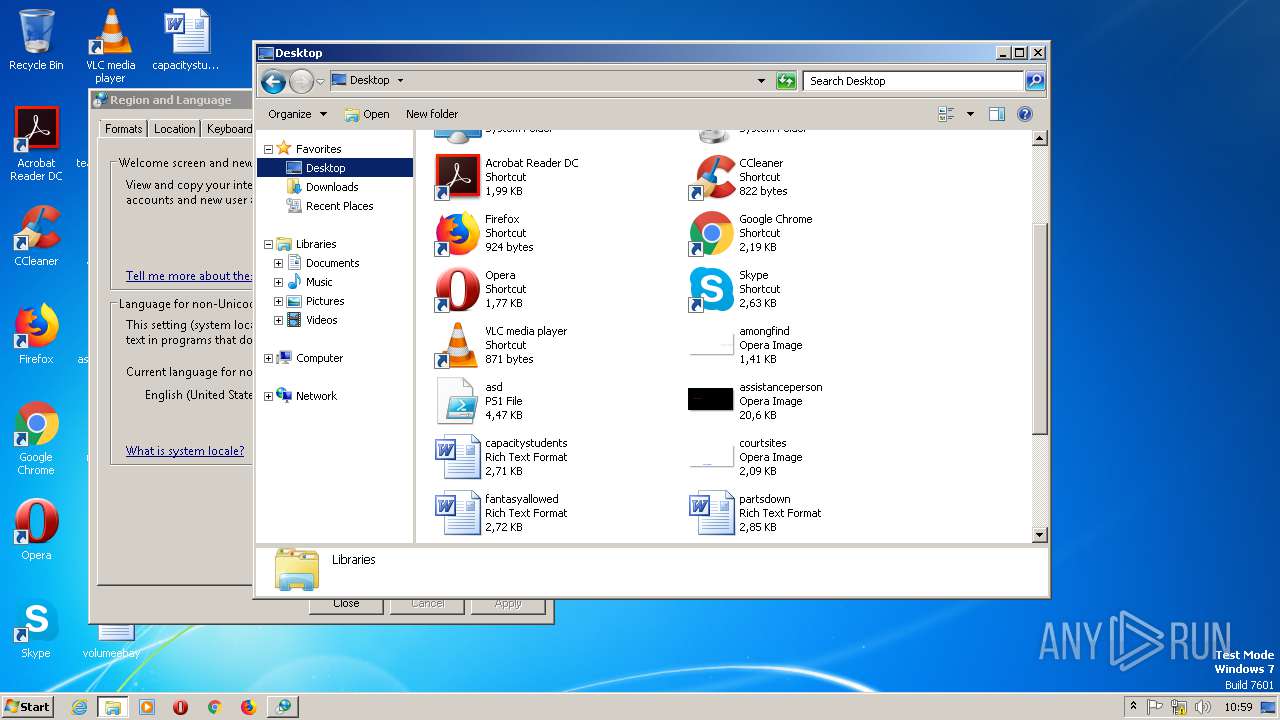Image resolution: width=1280 pixels, height=720 pixels.
Task: Open the Organize dropdown menu
Action: [x=297, y=114]
